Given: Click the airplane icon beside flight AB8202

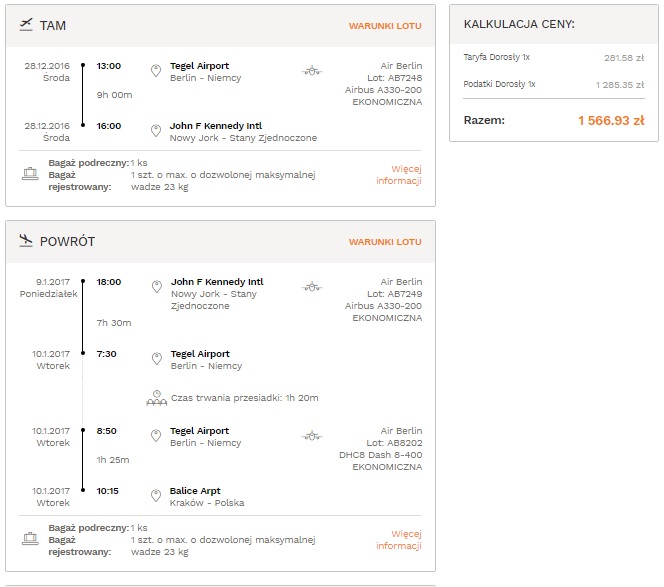Looking at the screenshot, I should point(312,435).
